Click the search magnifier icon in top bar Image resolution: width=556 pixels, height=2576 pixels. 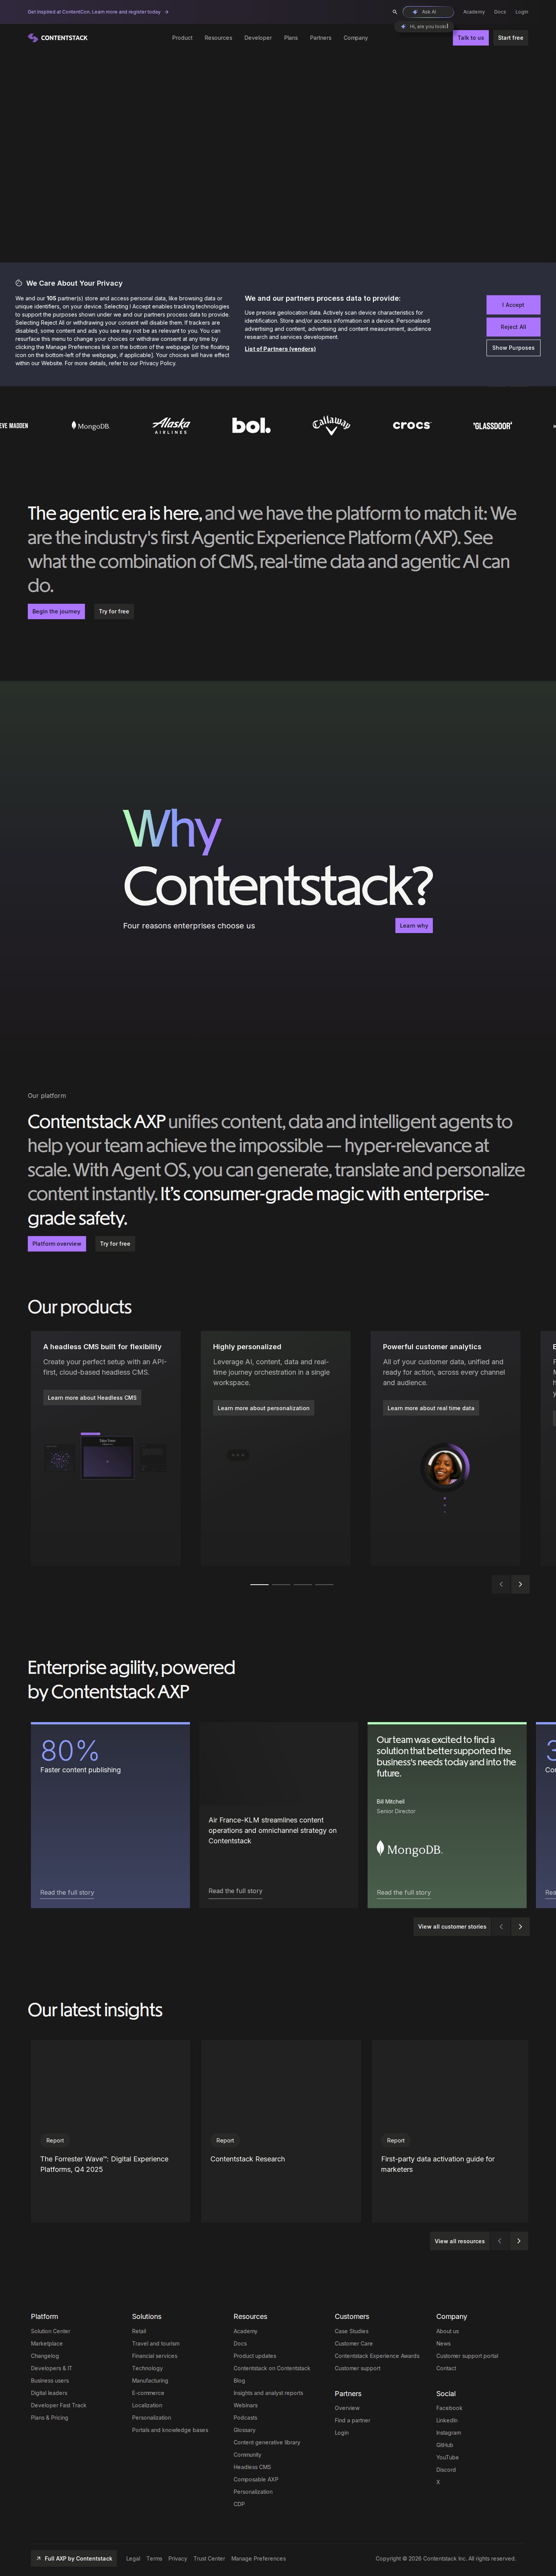[x=395, y=12]
